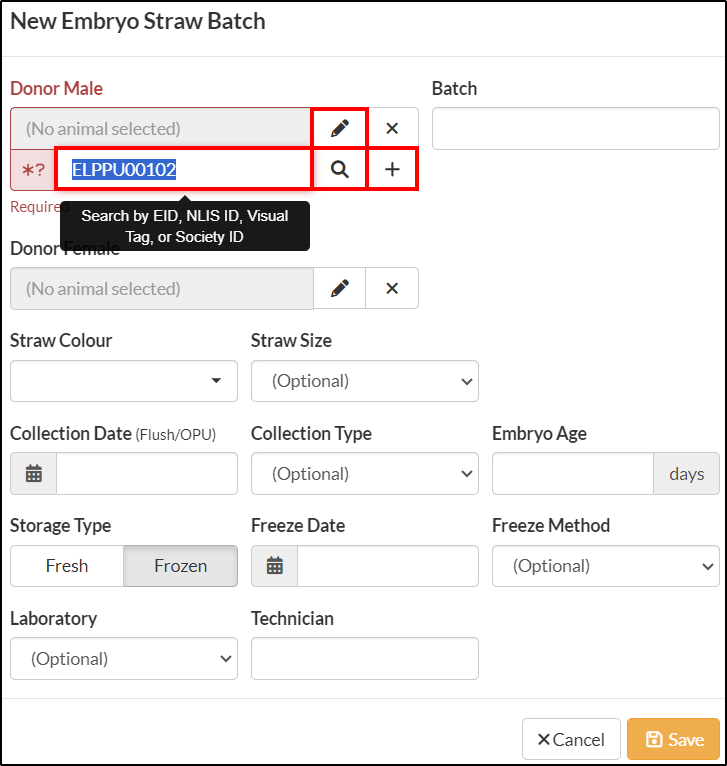Click the plus icon to add animal
Viewport: 727px width, 766px height.
392,170
